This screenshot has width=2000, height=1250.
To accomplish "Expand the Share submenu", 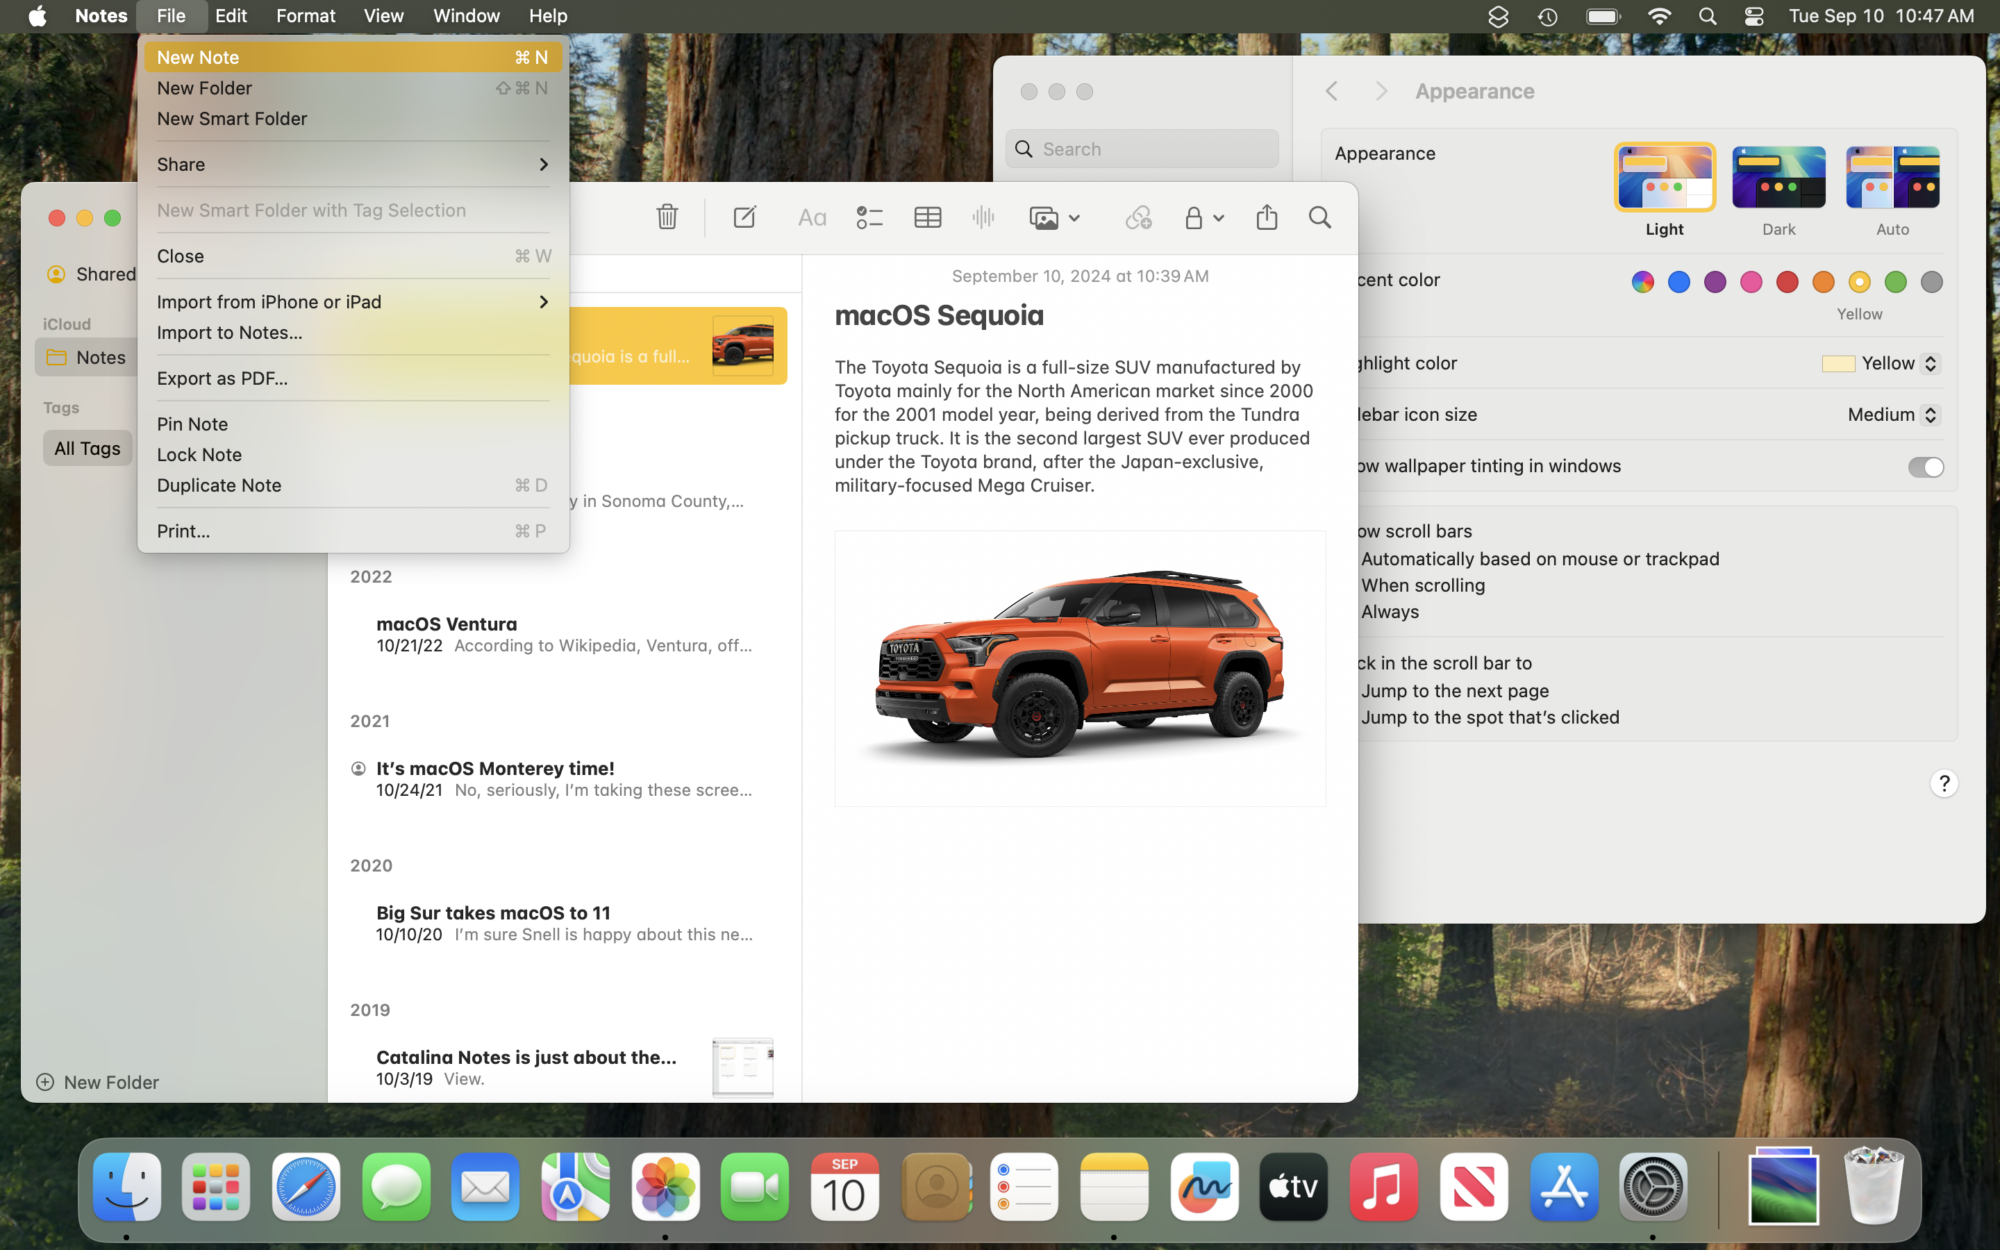I will click(352, 164).
